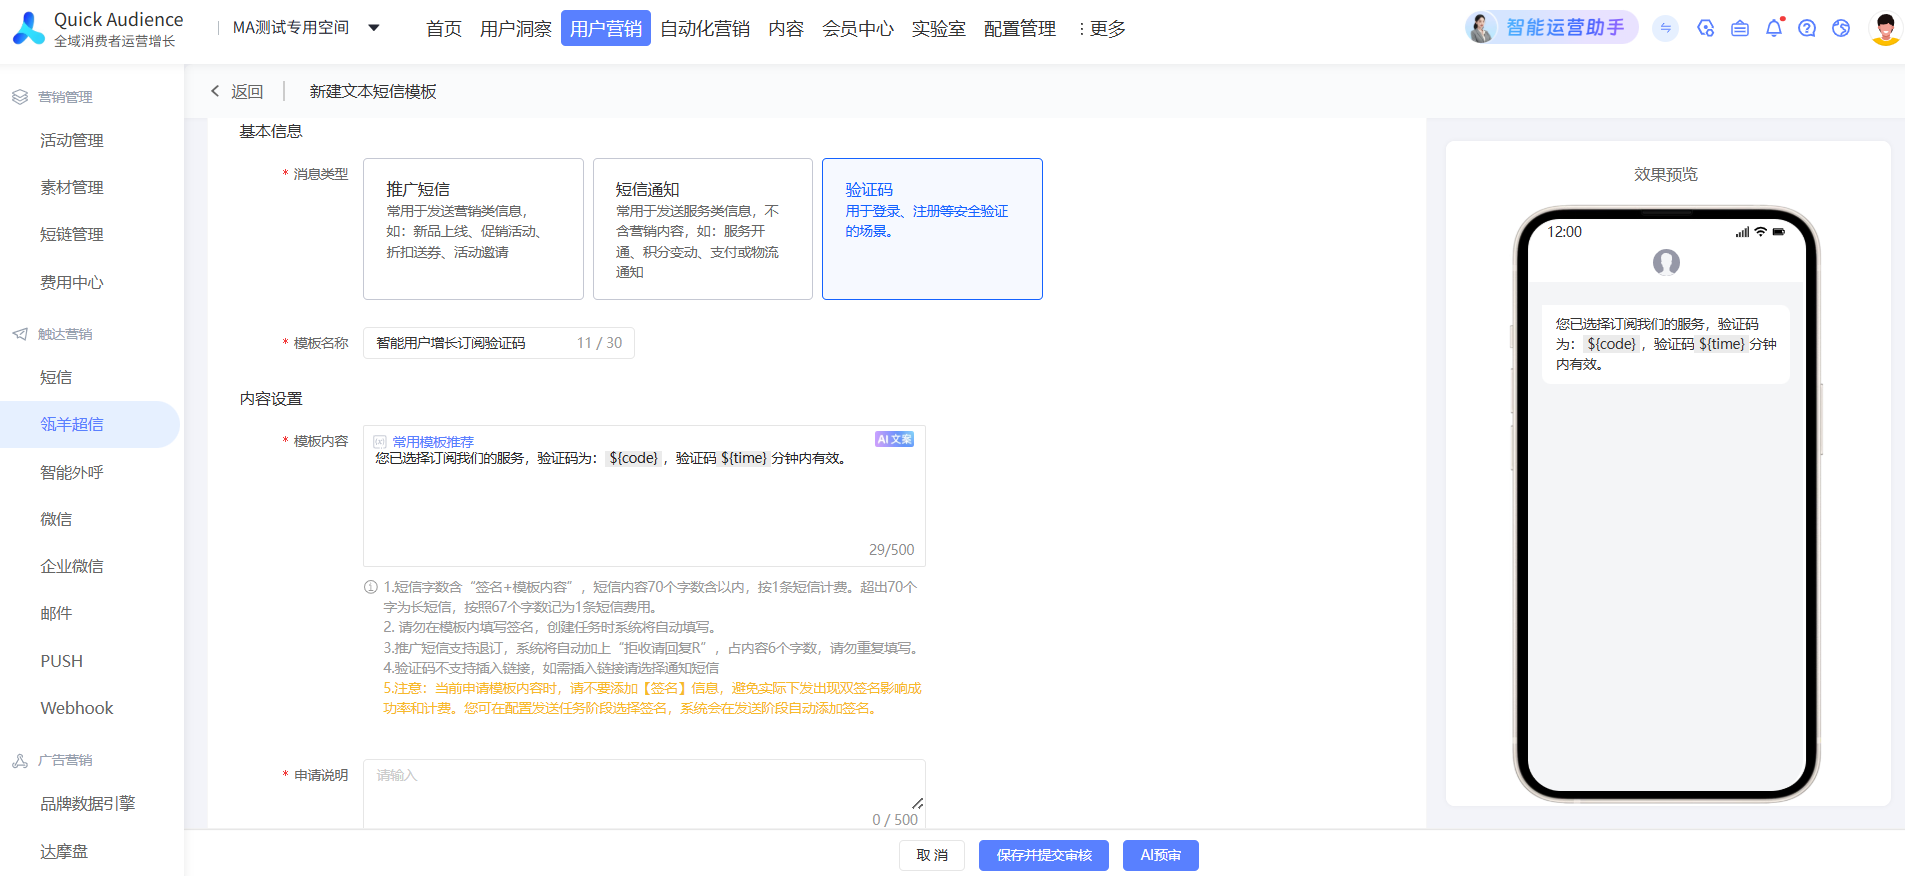1905x876 pixels.
Task: Open the user avatar menu
Action: point(1885,28)
